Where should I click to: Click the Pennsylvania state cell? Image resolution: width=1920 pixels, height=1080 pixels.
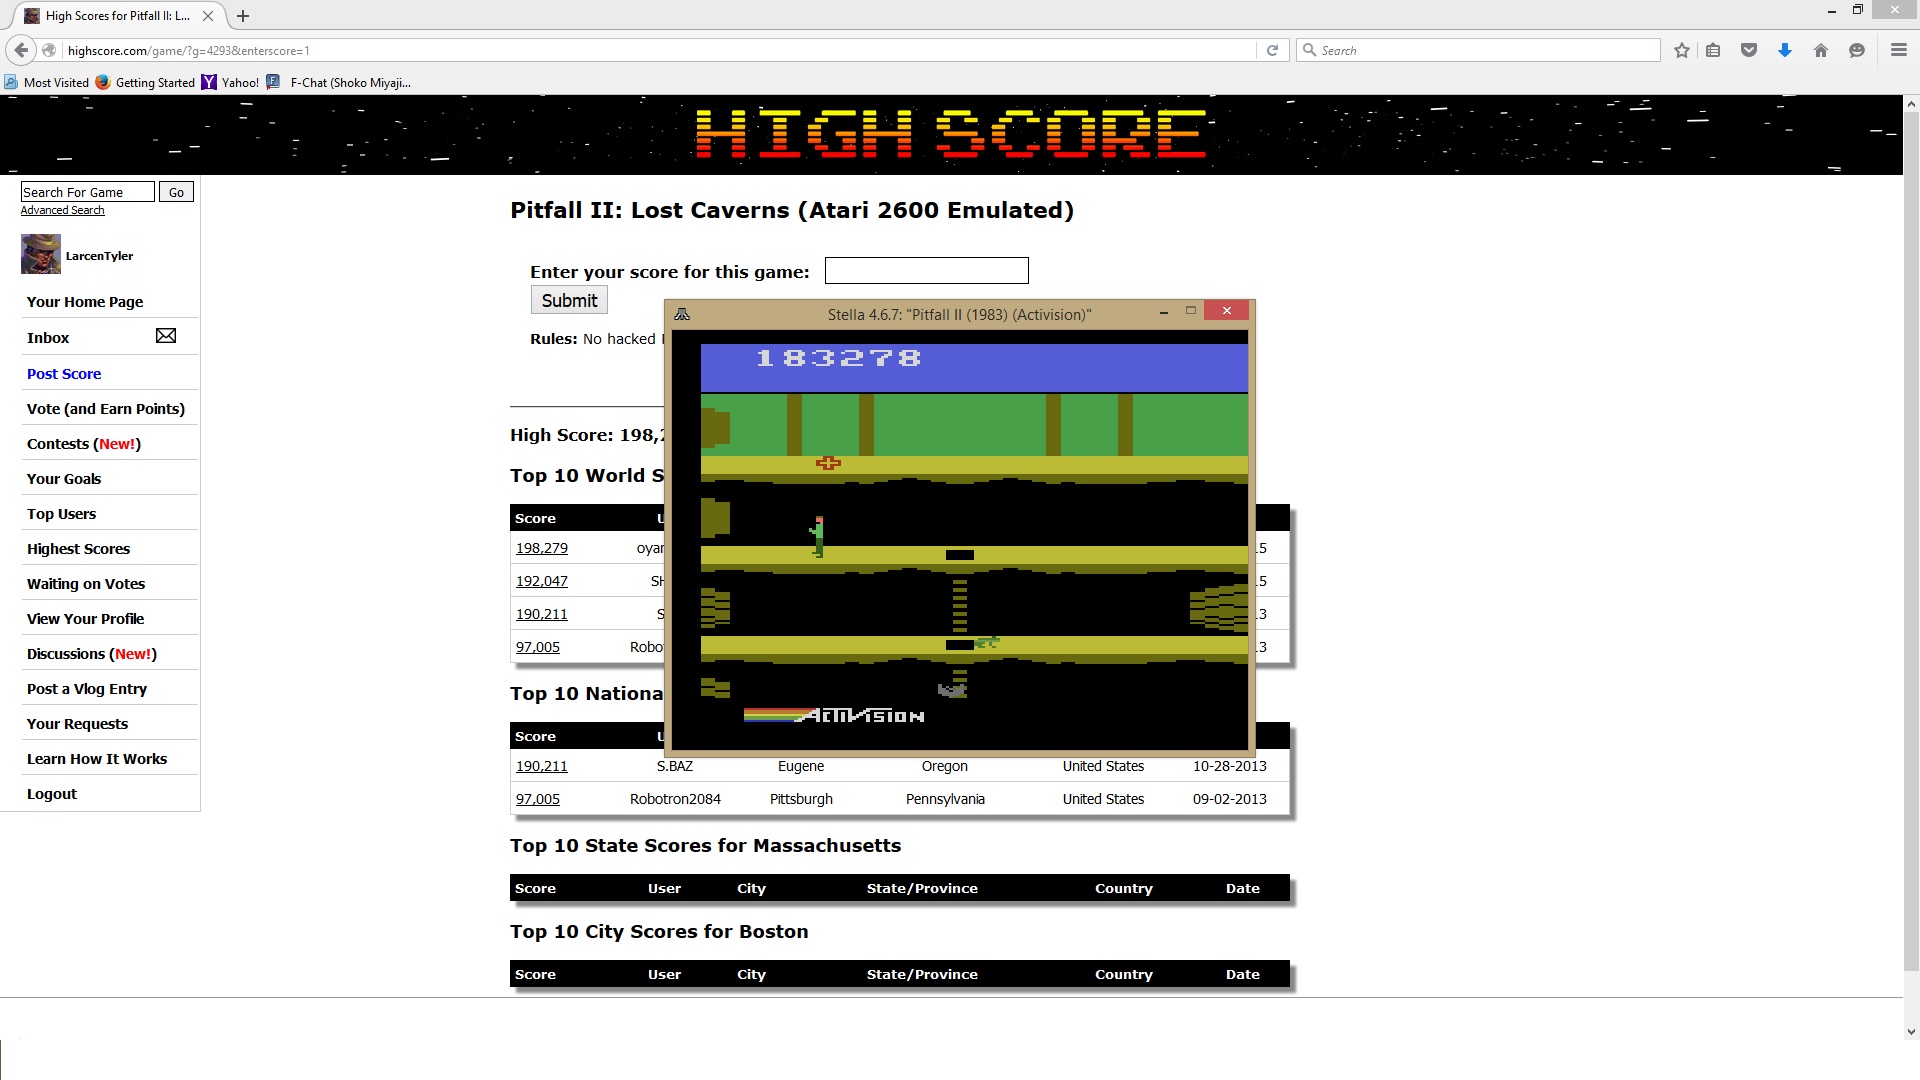945,799
